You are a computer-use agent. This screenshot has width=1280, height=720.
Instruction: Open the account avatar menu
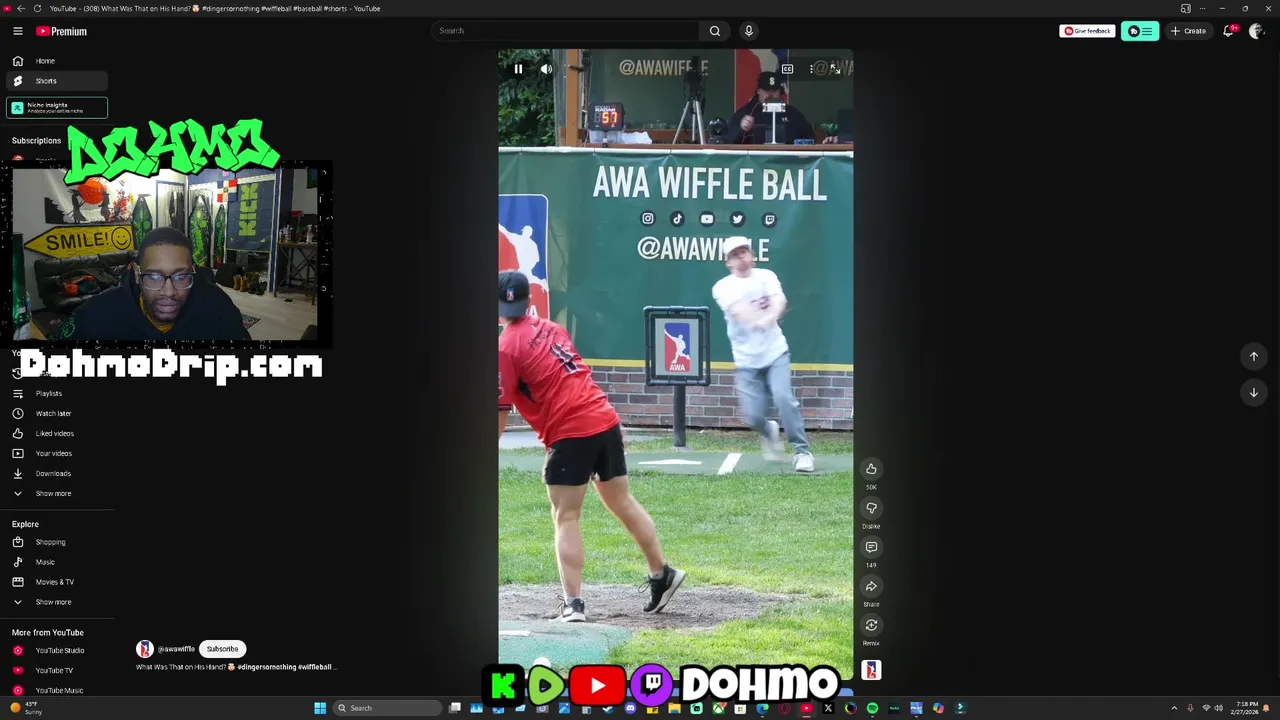coord(1257,31)
